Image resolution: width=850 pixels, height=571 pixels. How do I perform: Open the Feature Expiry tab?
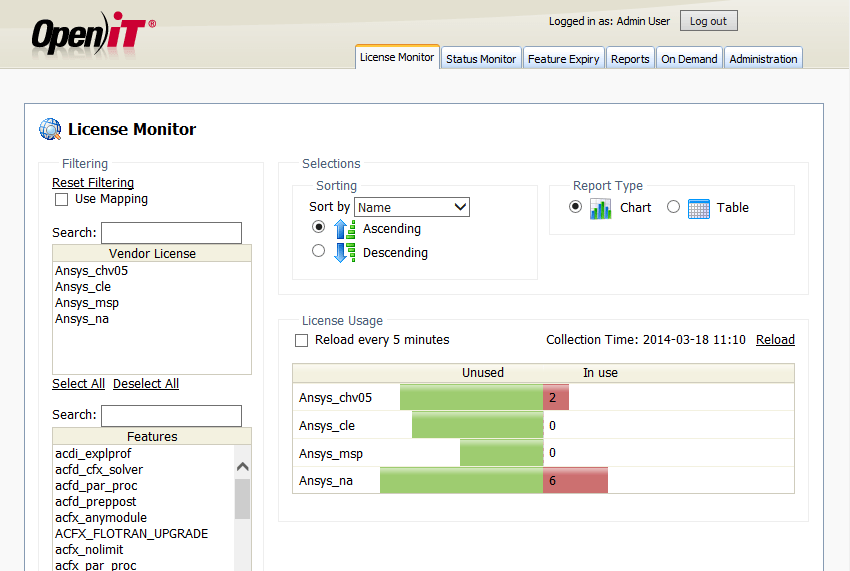(563, 59)
